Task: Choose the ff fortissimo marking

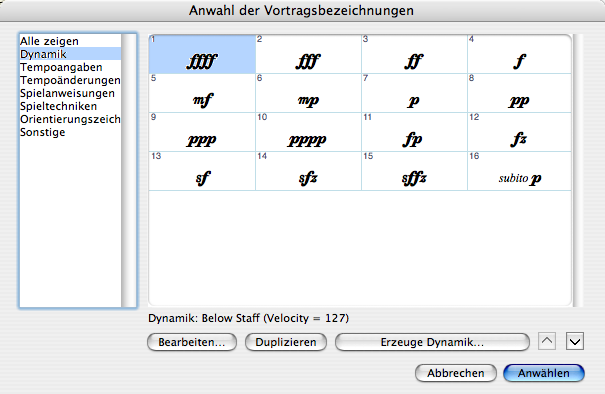Action: coord(414,54)
